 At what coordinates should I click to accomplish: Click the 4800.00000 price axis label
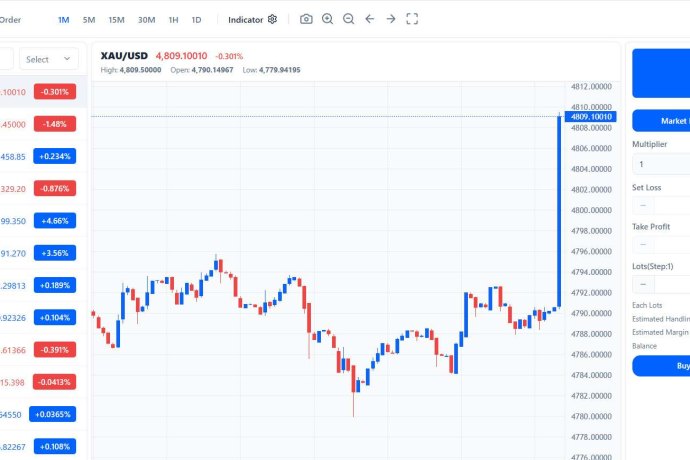click(x=591, y=210)
